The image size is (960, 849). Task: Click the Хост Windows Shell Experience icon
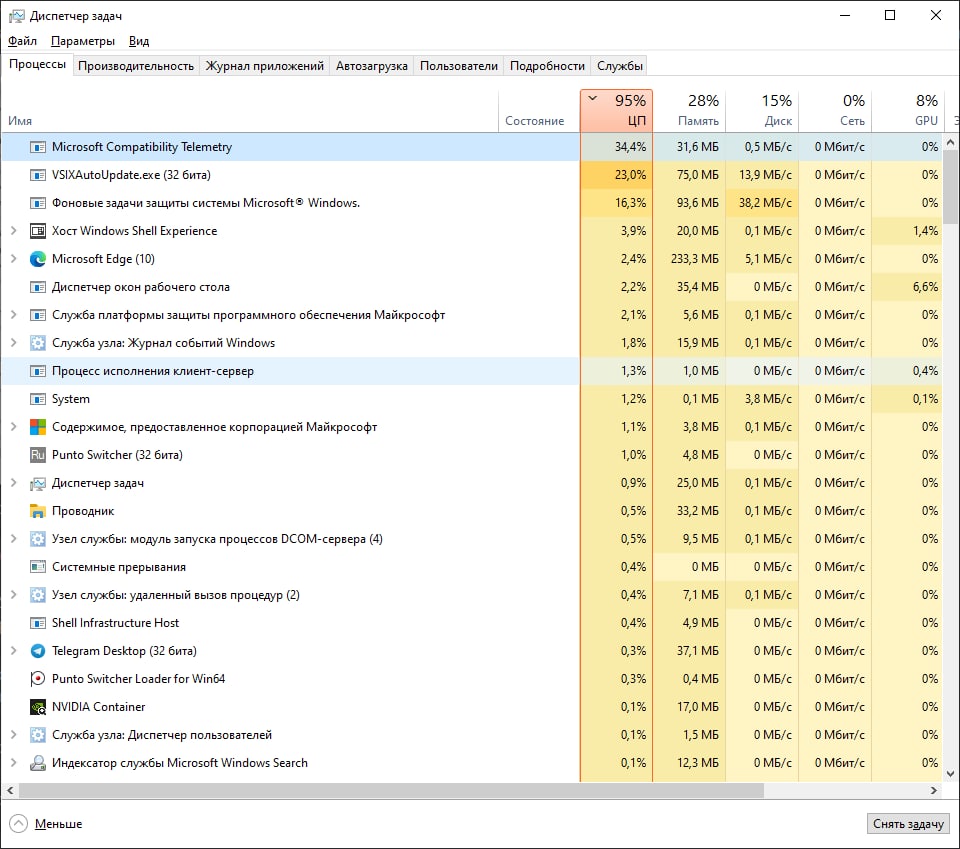[38, 231]
